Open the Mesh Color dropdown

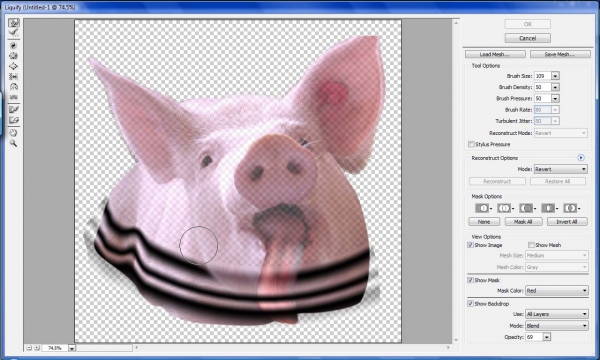point(556,267)
